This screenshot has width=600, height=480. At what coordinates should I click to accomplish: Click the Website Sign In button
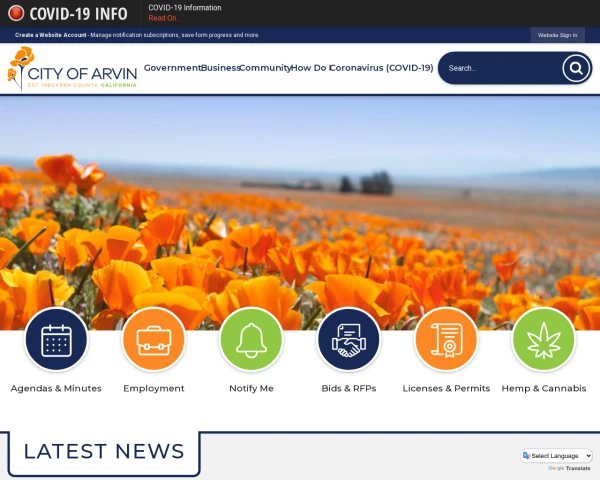click(x=558, y=35)
